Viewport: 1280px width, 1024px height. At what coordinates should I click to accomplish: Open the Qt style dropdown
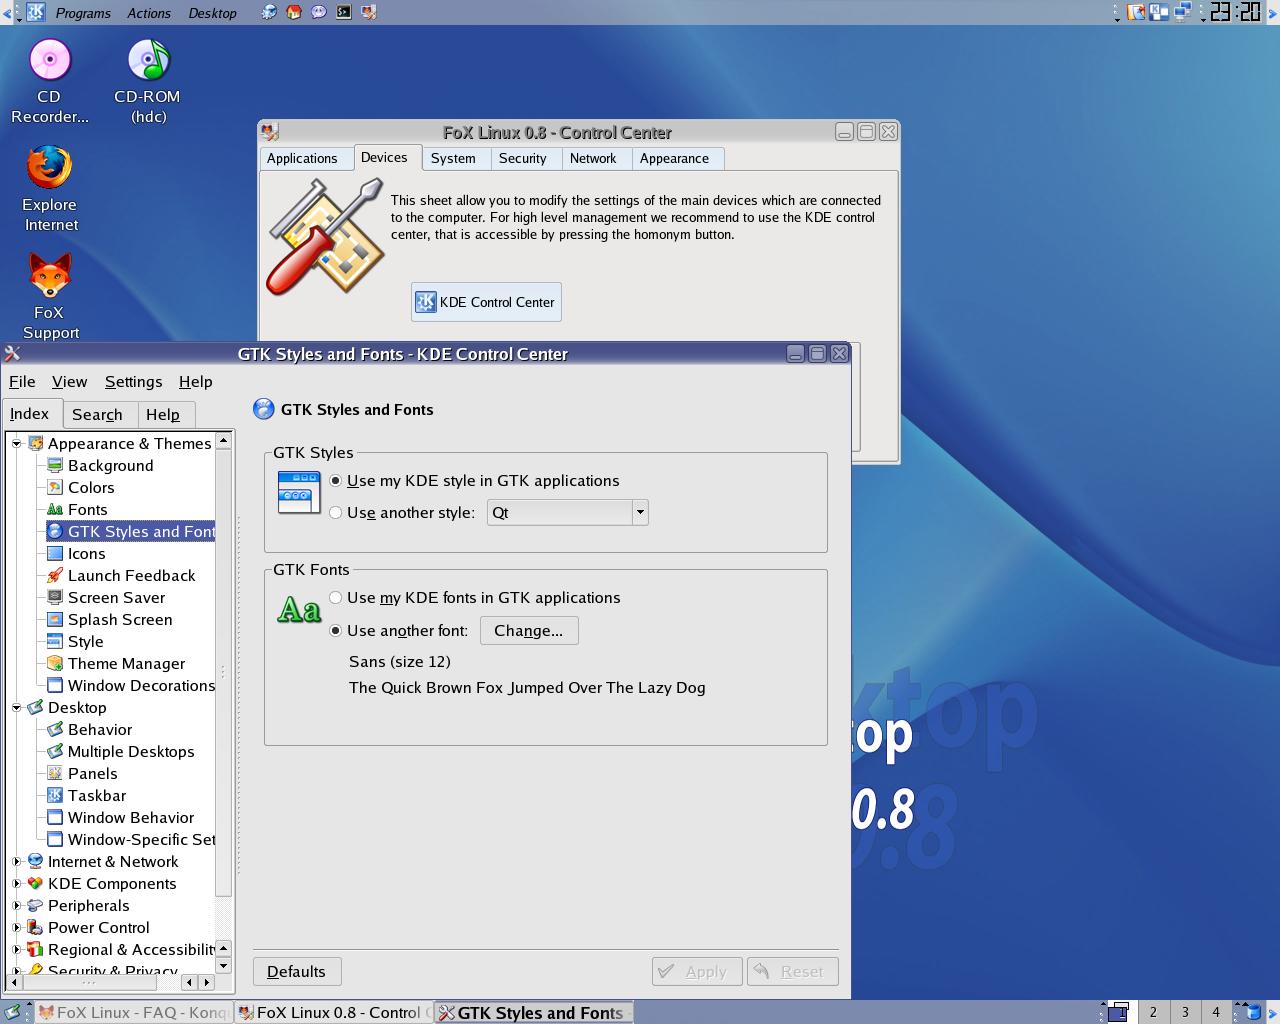[568, 513]
